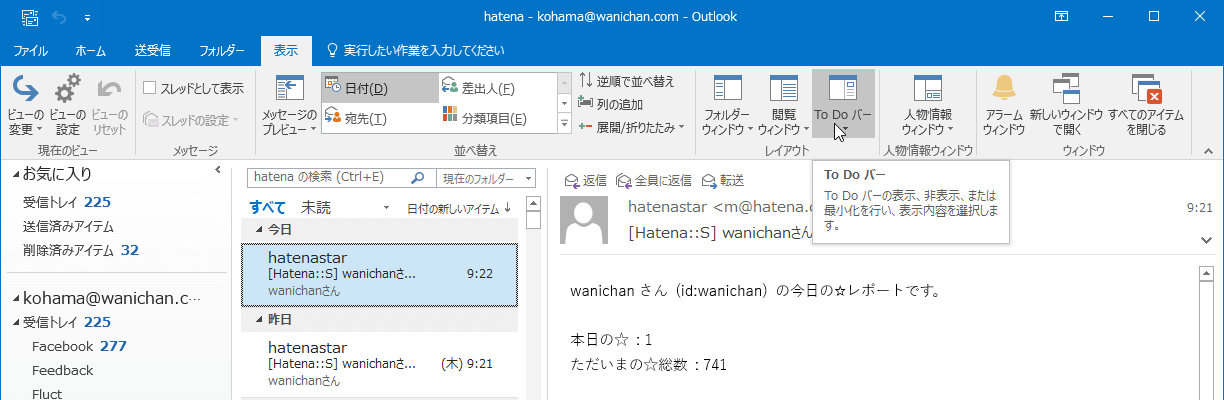The image size is (1224, 400).
Task: Show 未読 unread messages filter
Action: tap(316, 208)
